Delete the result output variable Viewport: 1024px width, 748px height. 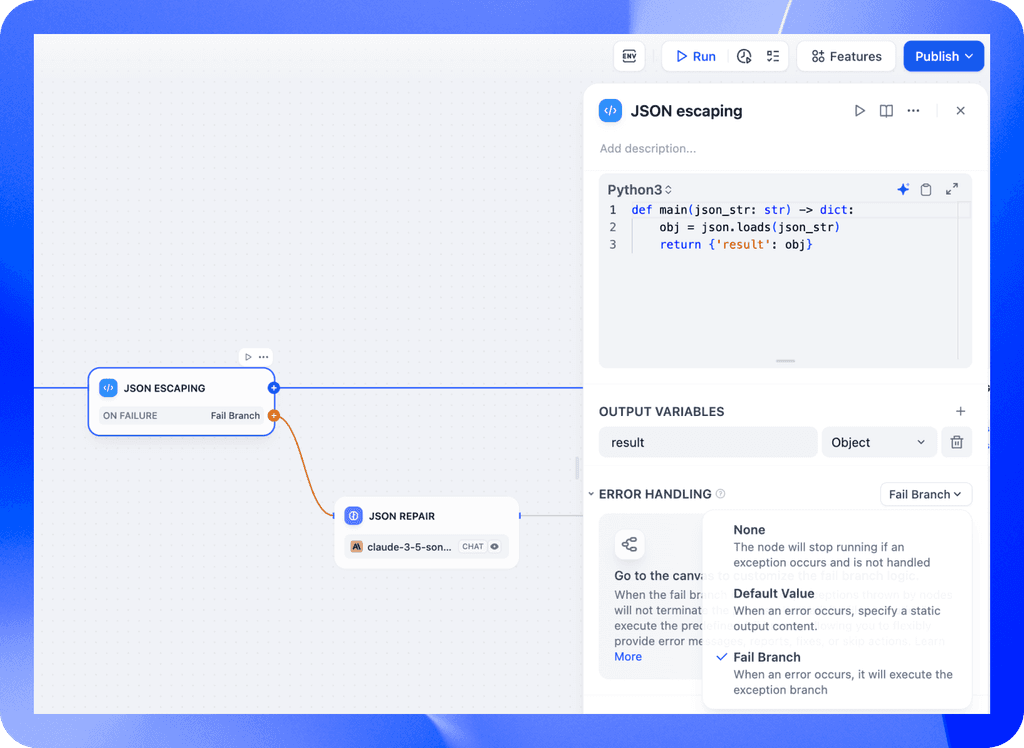tap(956, 441)
